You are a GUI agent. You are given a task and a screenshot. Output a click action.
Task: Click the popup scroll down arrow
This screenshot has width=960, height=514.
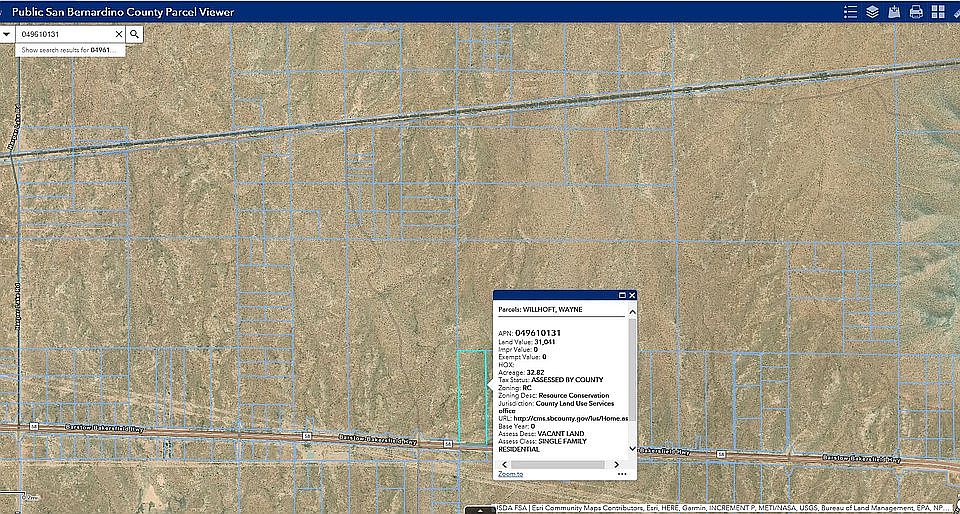click(632, 449)
